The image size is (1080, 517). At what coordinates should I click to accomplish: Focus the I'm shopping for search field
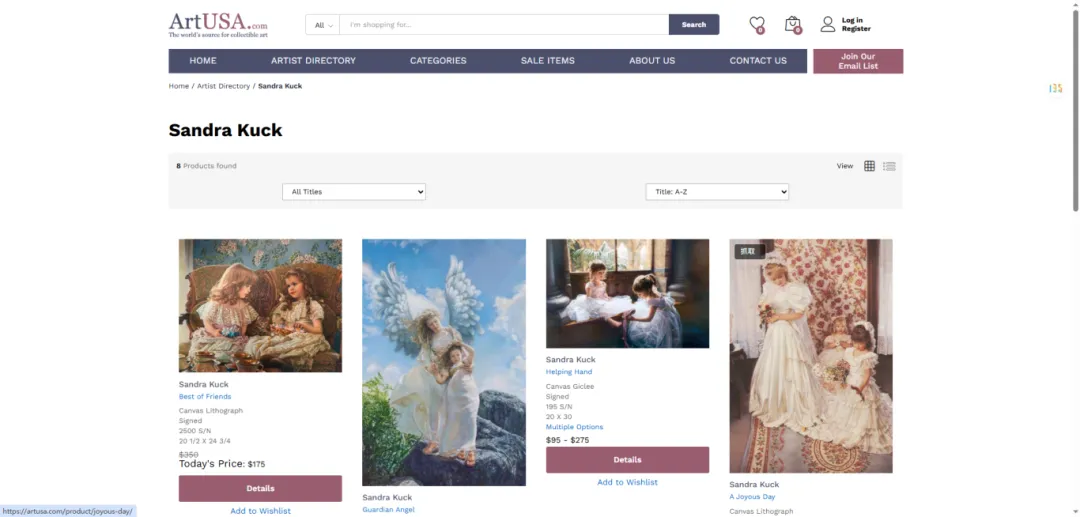tap(504, 25)
